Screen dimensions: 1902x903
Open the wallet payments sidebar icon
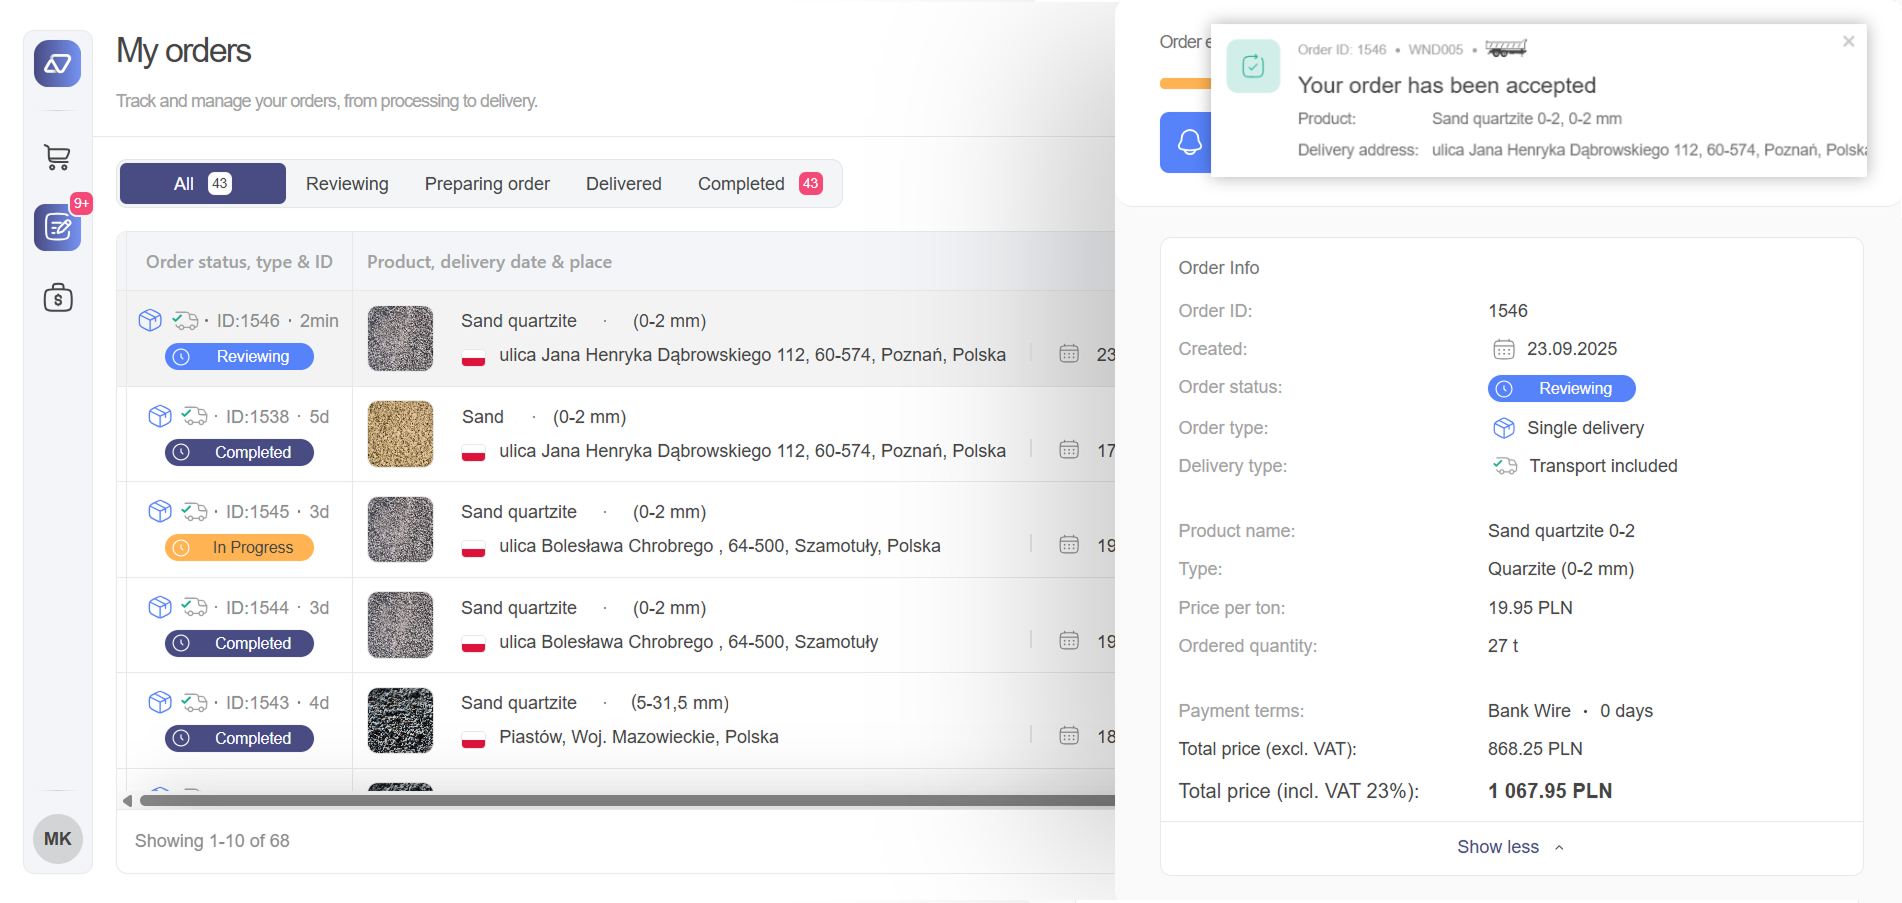coord(57,298)
